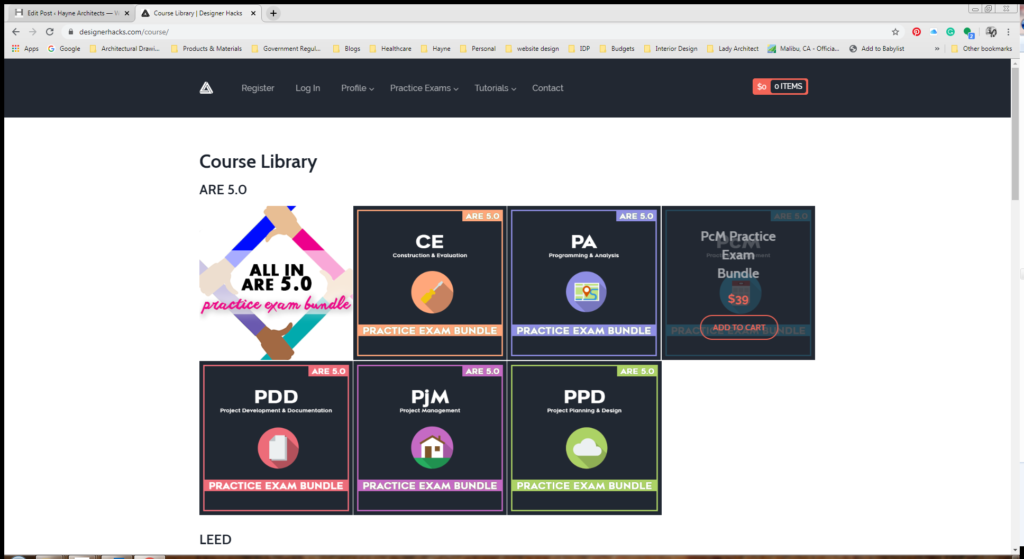1024x559 pixels.
Task: Open the Personal bookmark folder
Action: pos(477,48)
